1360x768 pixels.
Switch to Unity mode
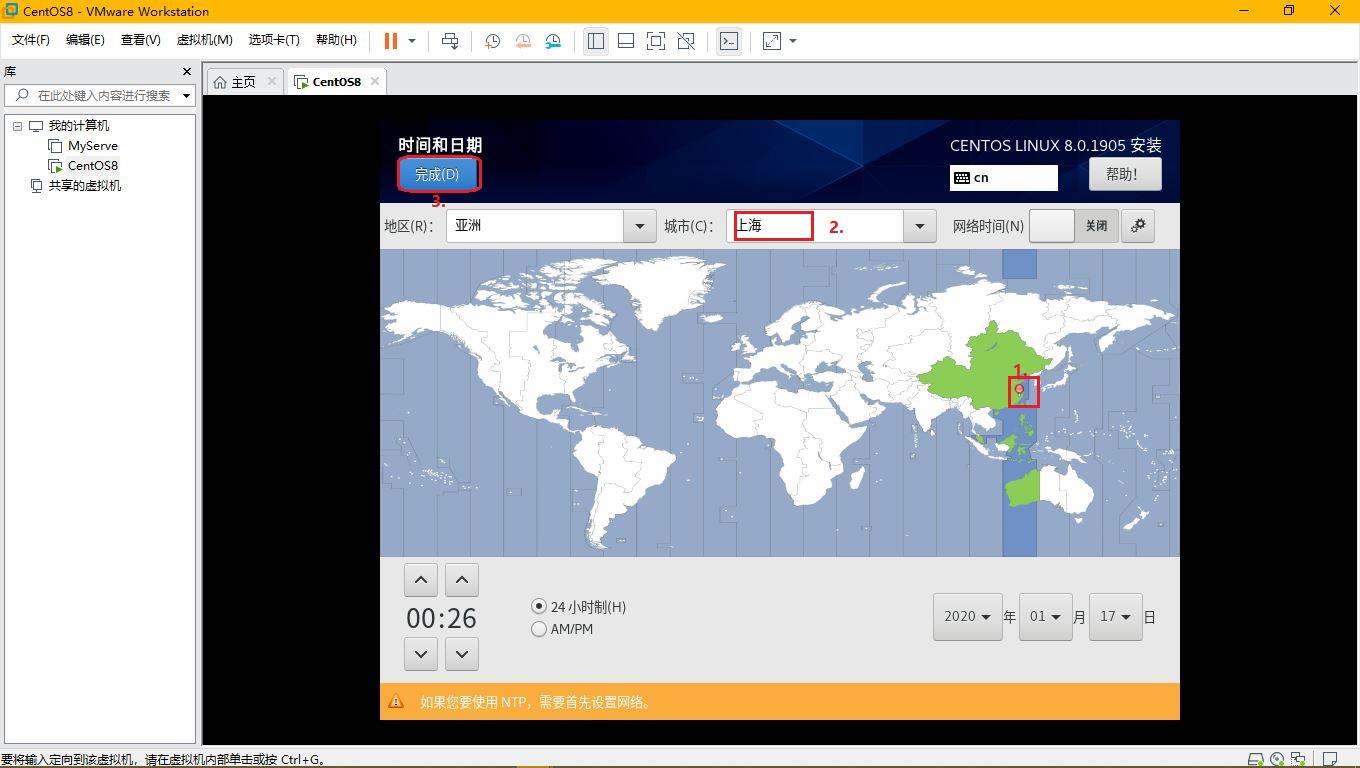point(686,41)
